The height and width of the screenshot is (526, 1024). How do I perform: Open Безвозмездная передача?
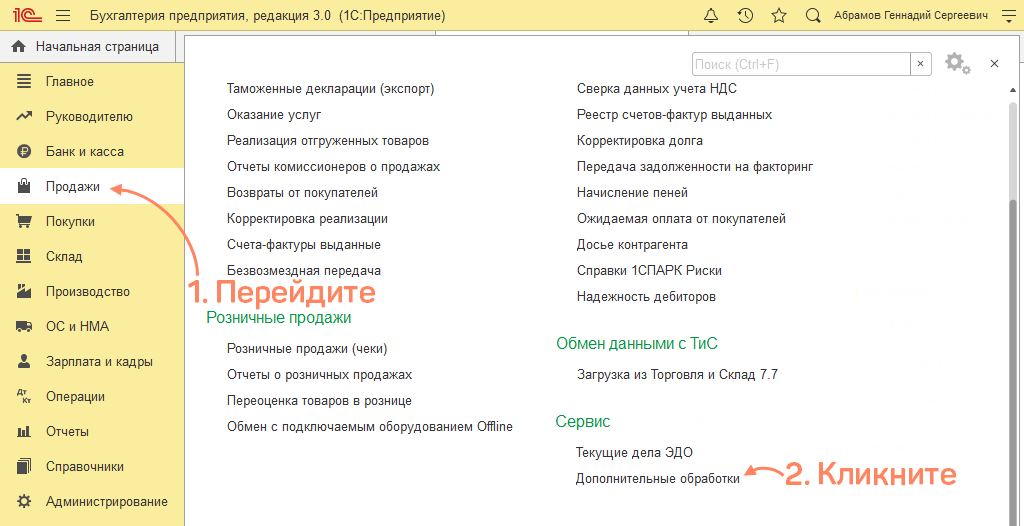[x=304, y=271]
